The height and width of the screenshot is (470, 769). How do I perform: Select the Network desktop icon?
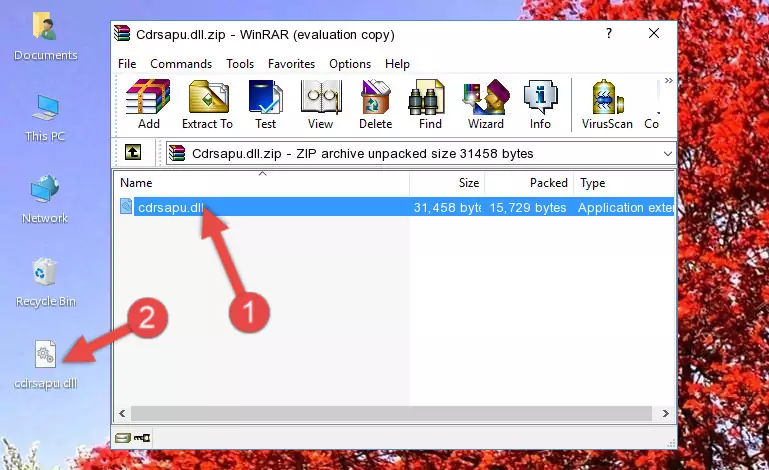(45, 199)
